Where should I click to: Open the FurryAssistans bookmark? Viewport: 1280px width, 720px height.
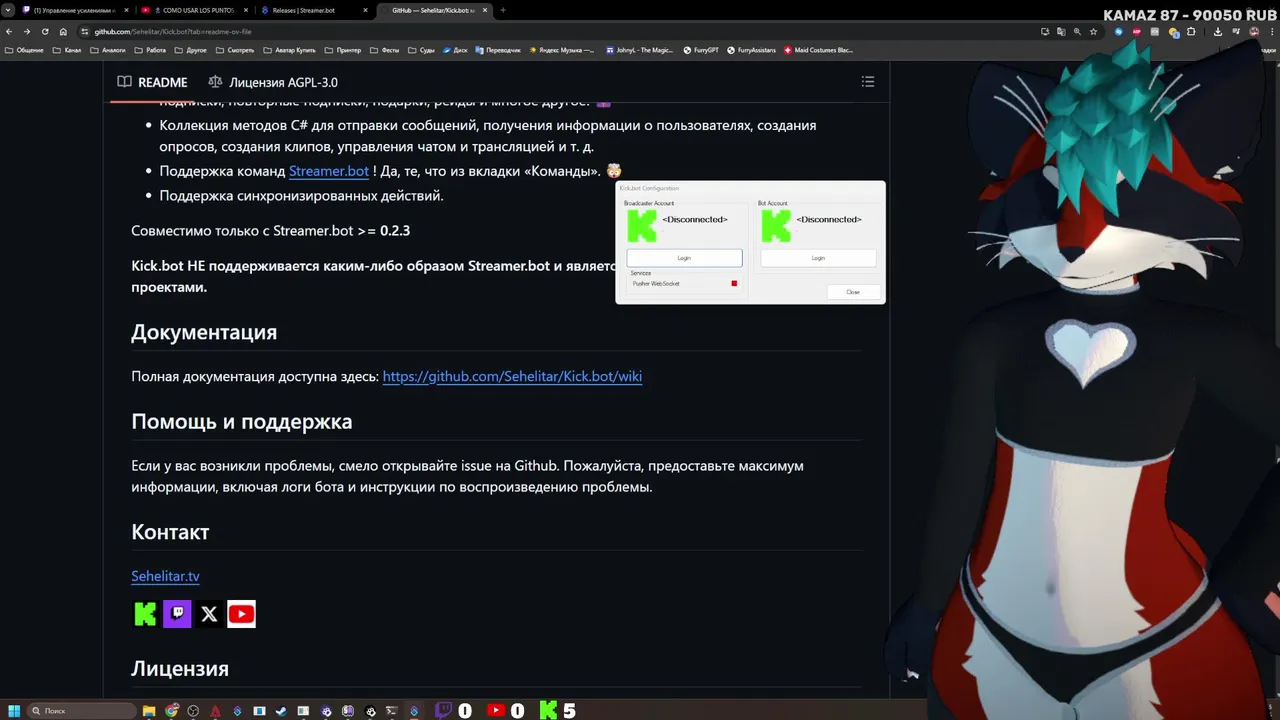tap(751, 50)
